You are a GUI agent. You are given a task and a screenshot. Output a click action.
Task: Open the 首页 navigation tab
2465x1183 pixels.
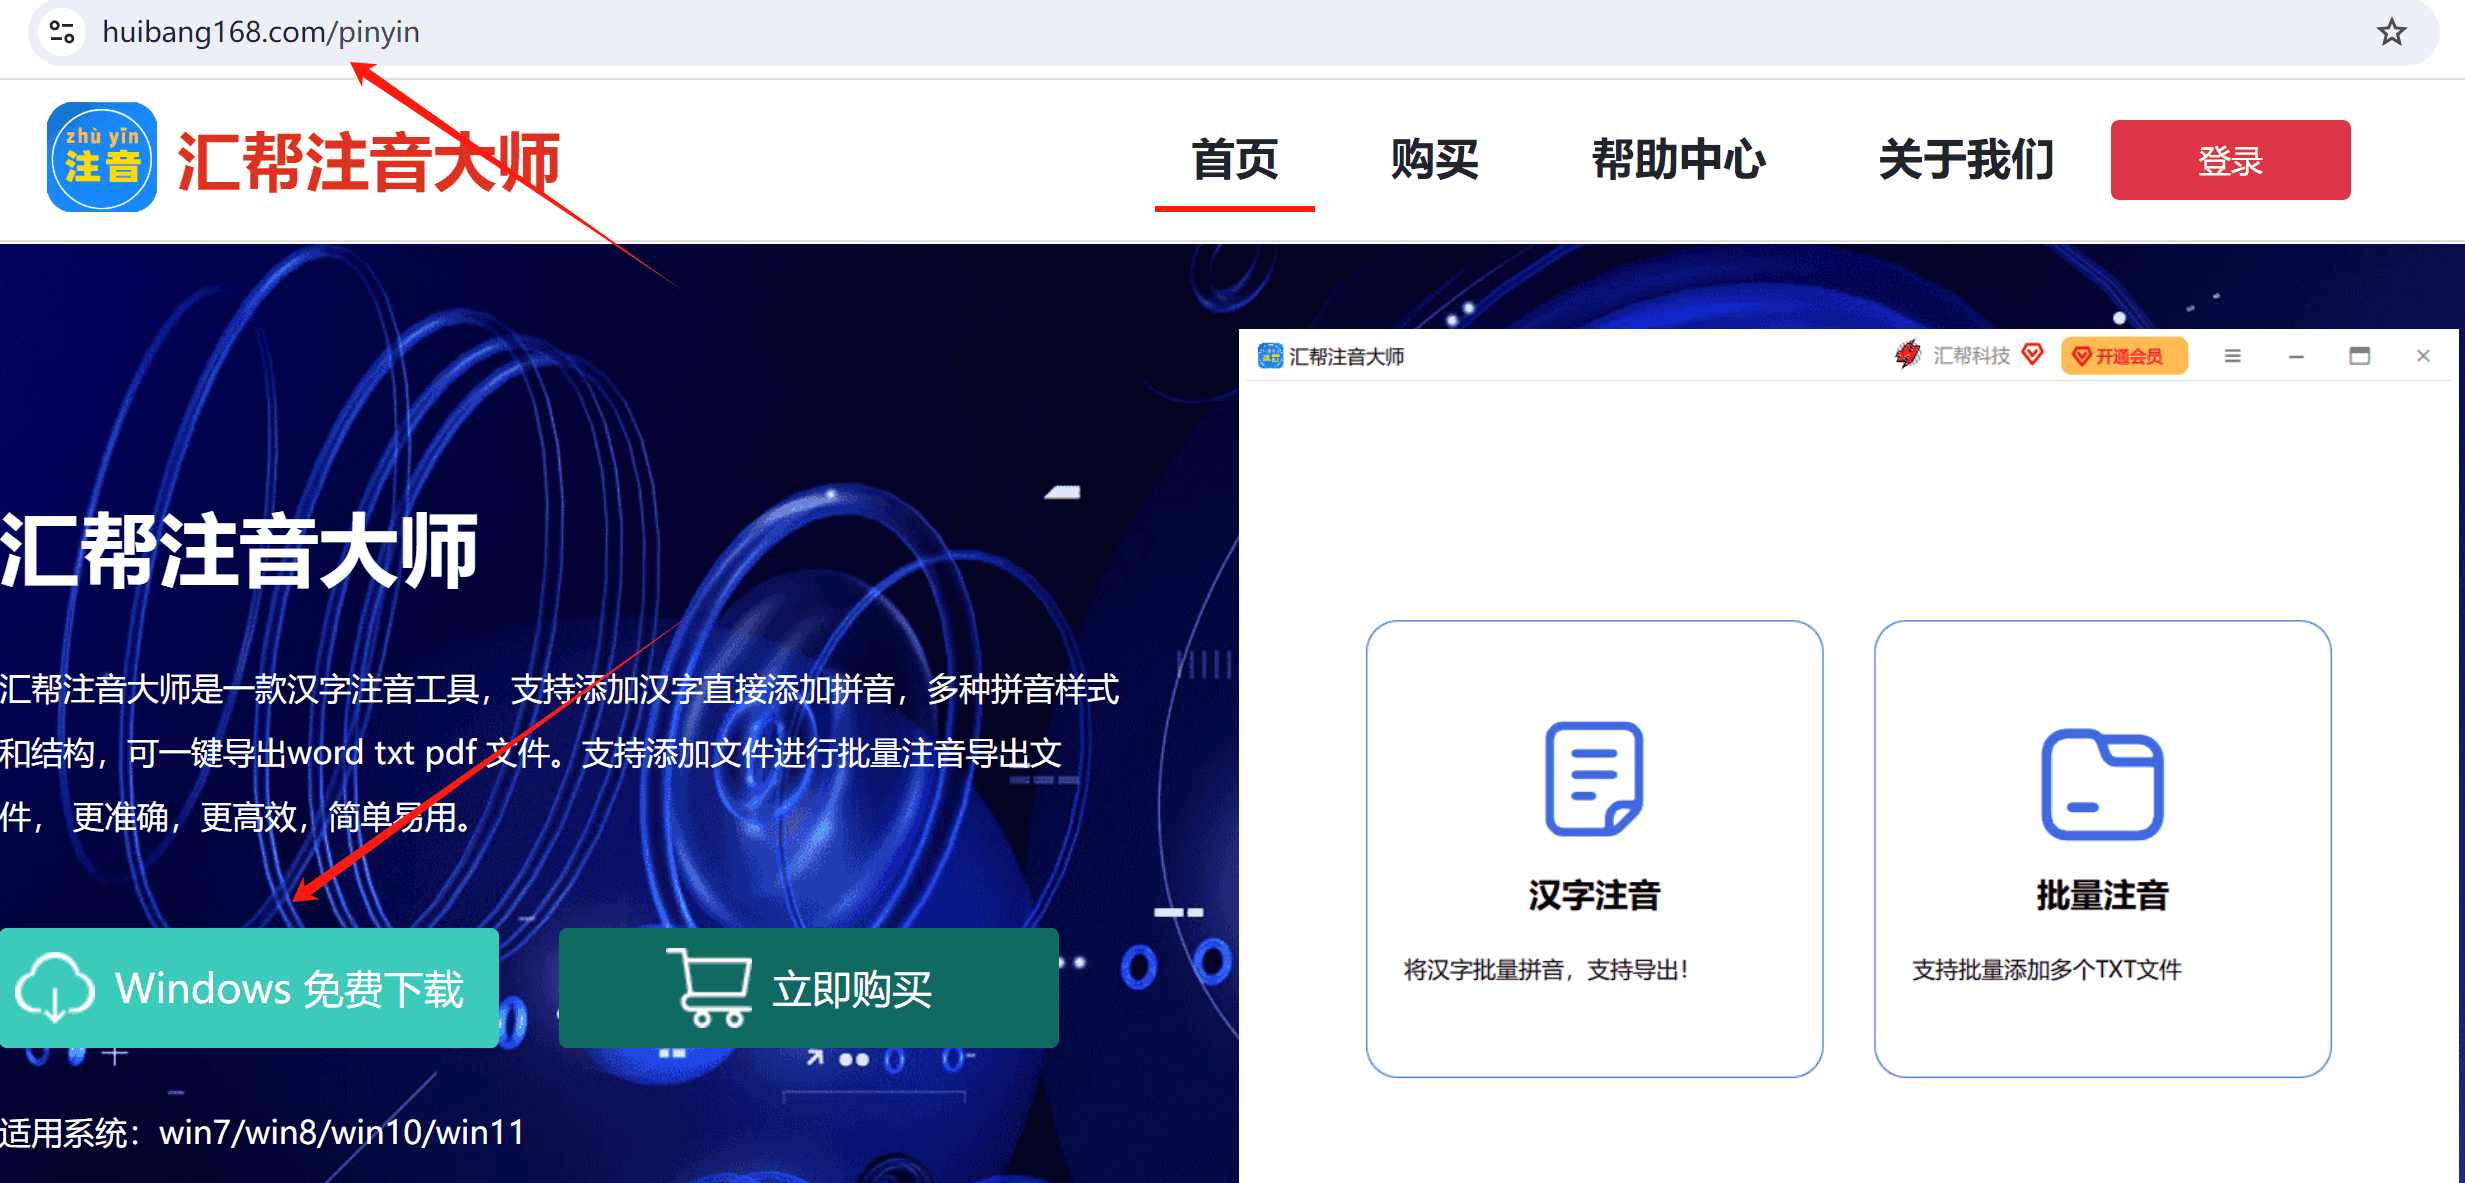click(x=1235, y=160)
